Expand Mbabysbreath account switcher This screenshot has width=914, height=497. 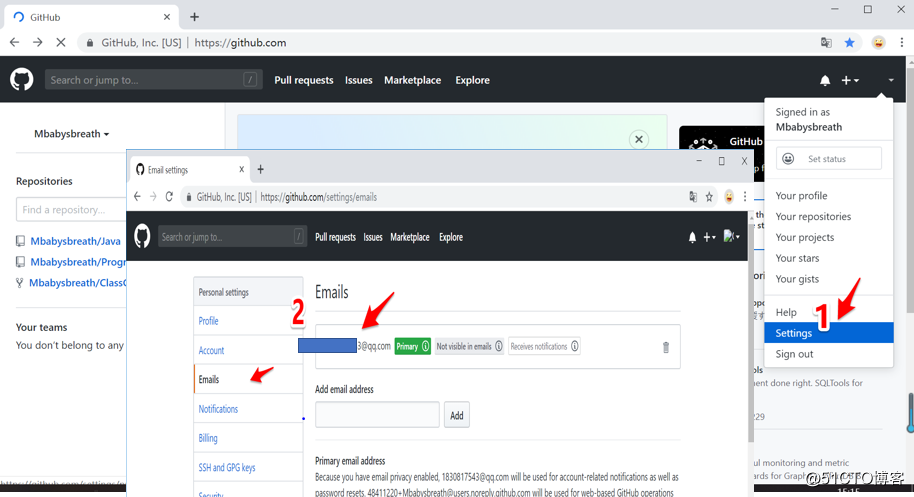click(x=71, y=134)
